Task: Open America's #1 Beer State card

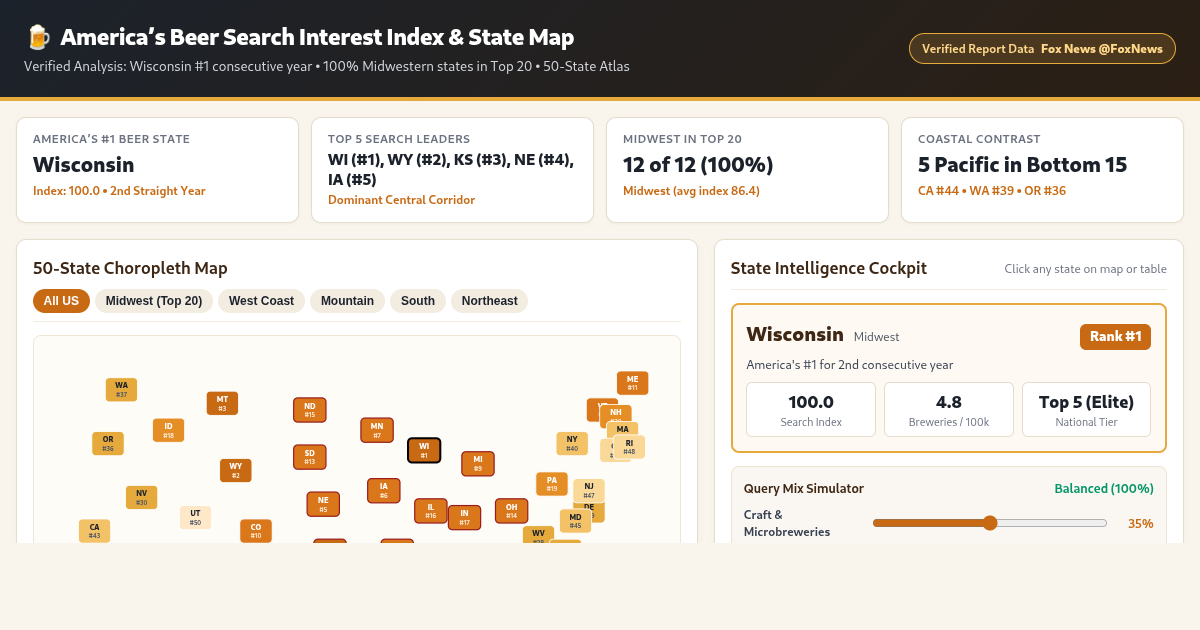Action: coord(158,170)
